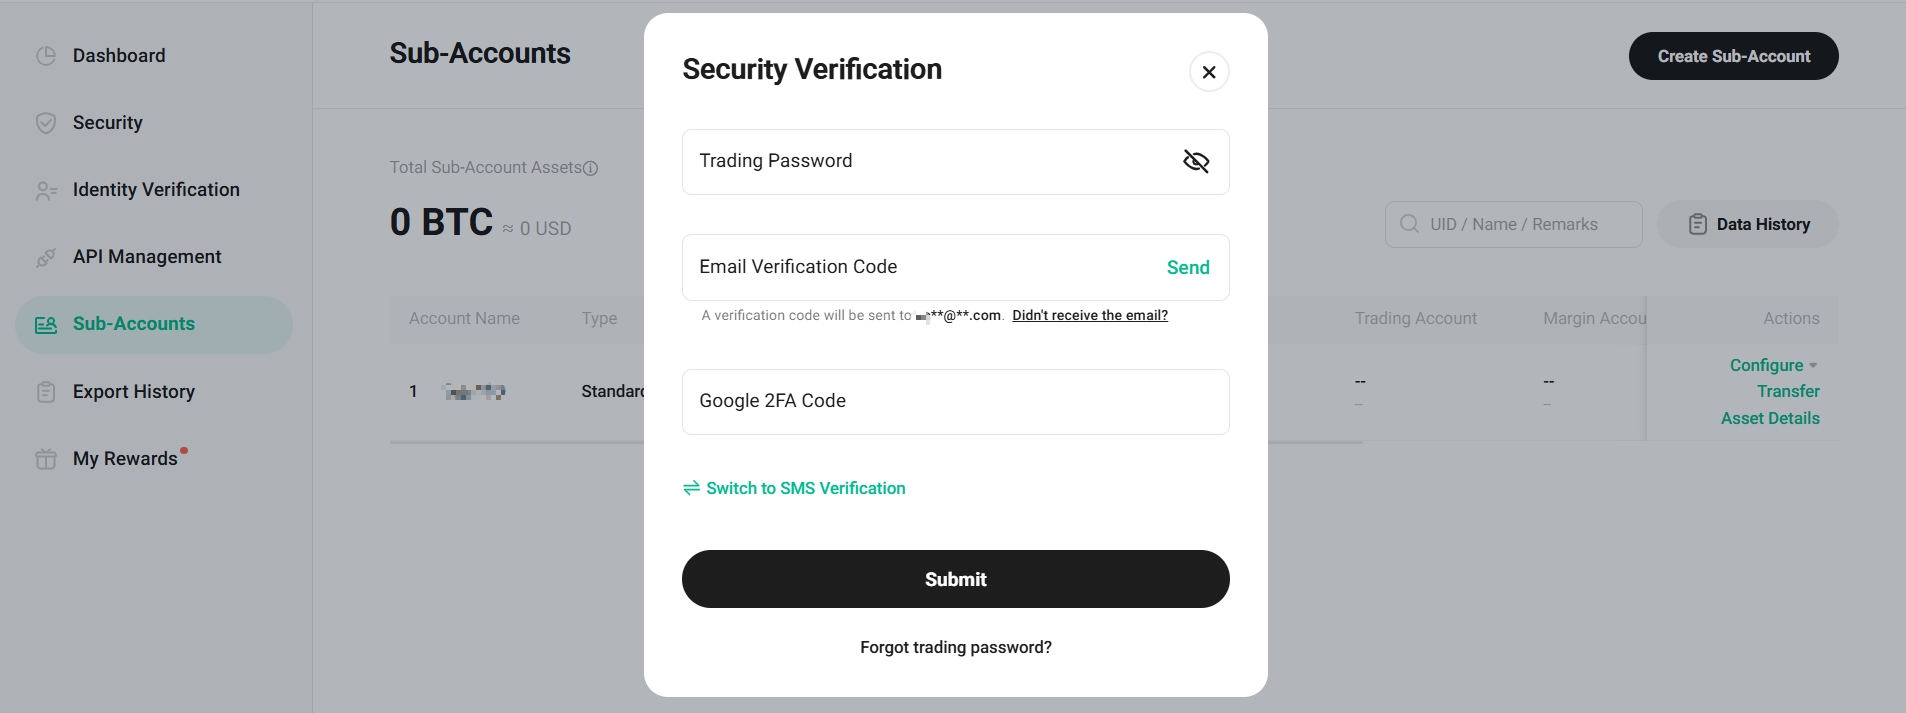The height and width of the screenshot is (713, 1906).
Task: Open the My Rewards menu item
Action: (125, 459)
